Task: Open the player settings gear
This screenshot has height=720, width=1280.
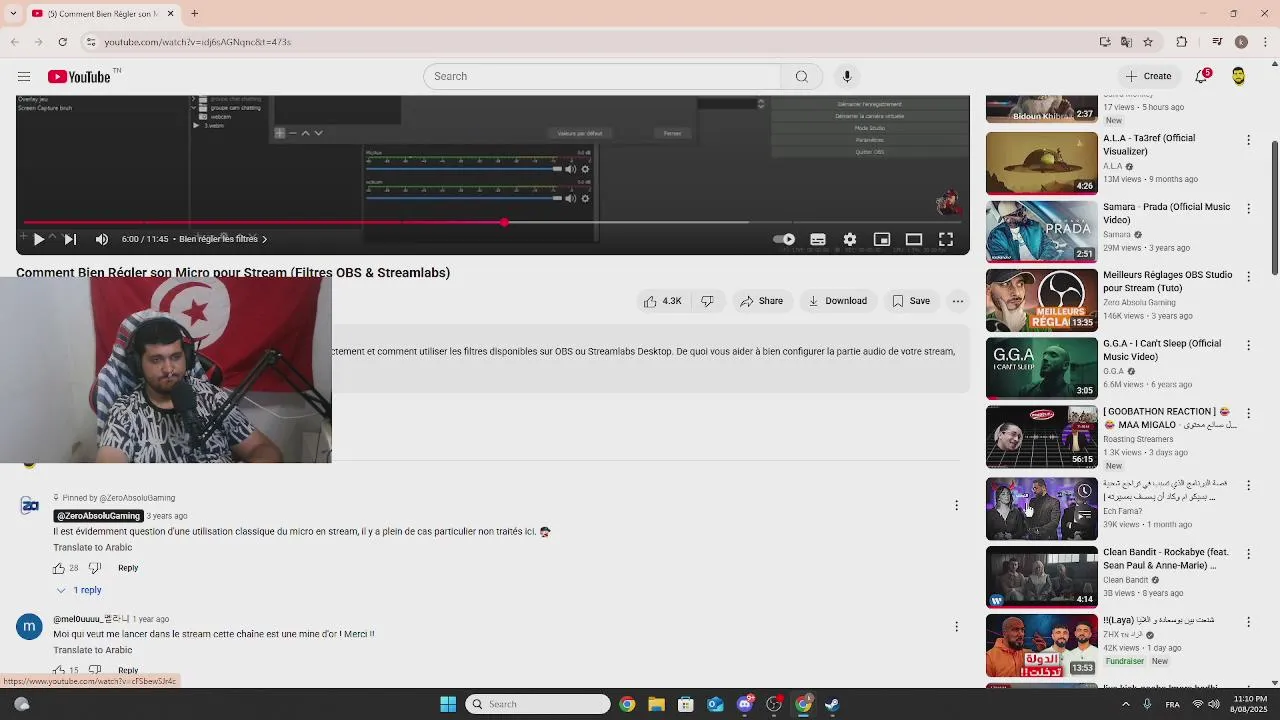Action: pyautogui.click(x=850, y=239)
